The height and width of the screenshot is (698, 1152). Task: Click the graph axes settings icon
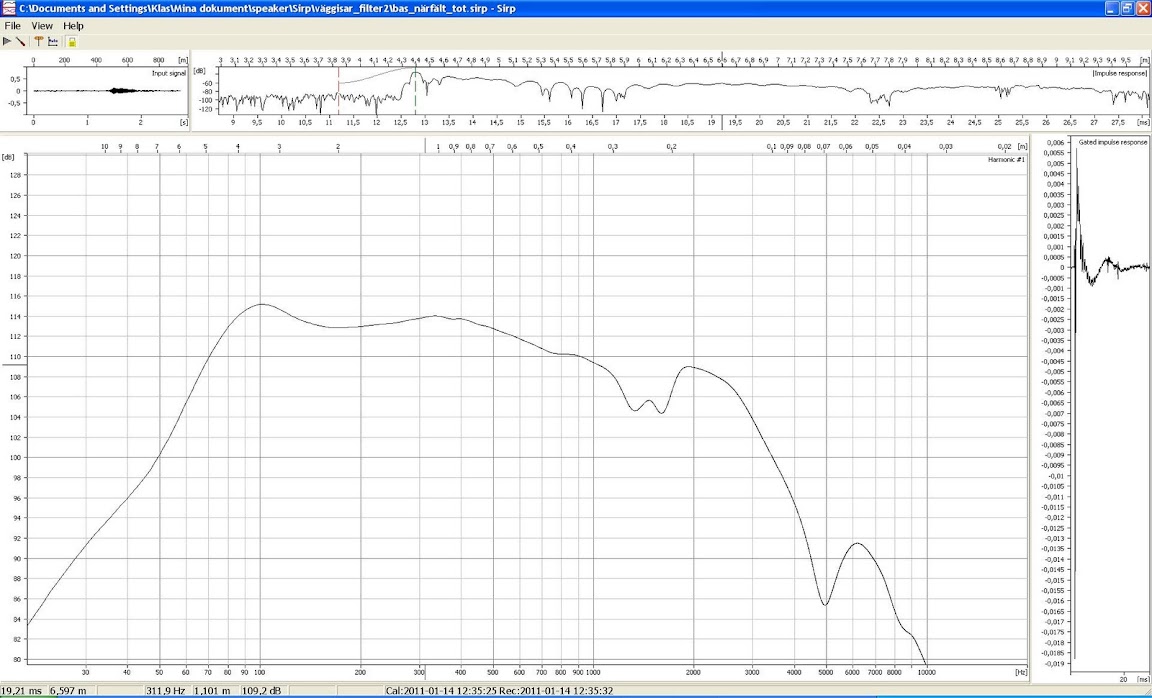click(x=53, y=41)
